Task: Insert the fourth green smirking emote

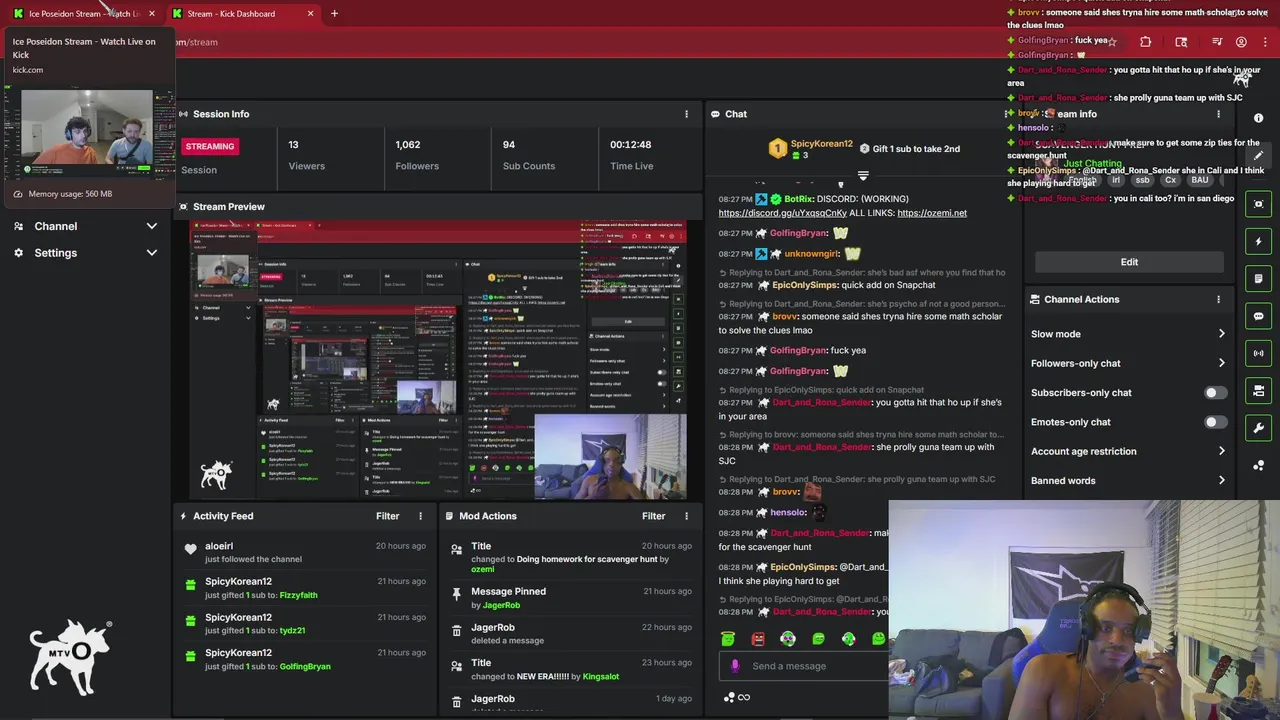Action: tap(818, 639)
